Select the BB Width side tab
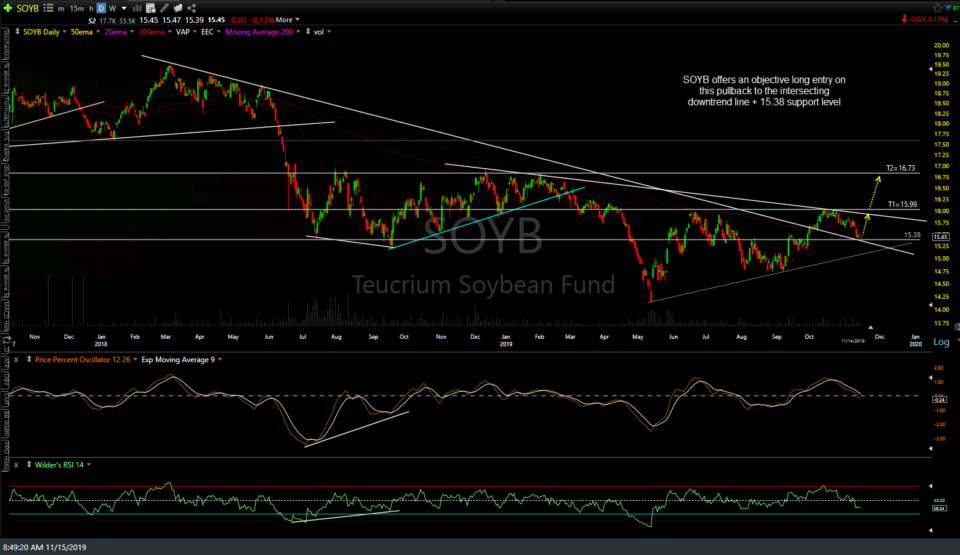 [6, 421]
